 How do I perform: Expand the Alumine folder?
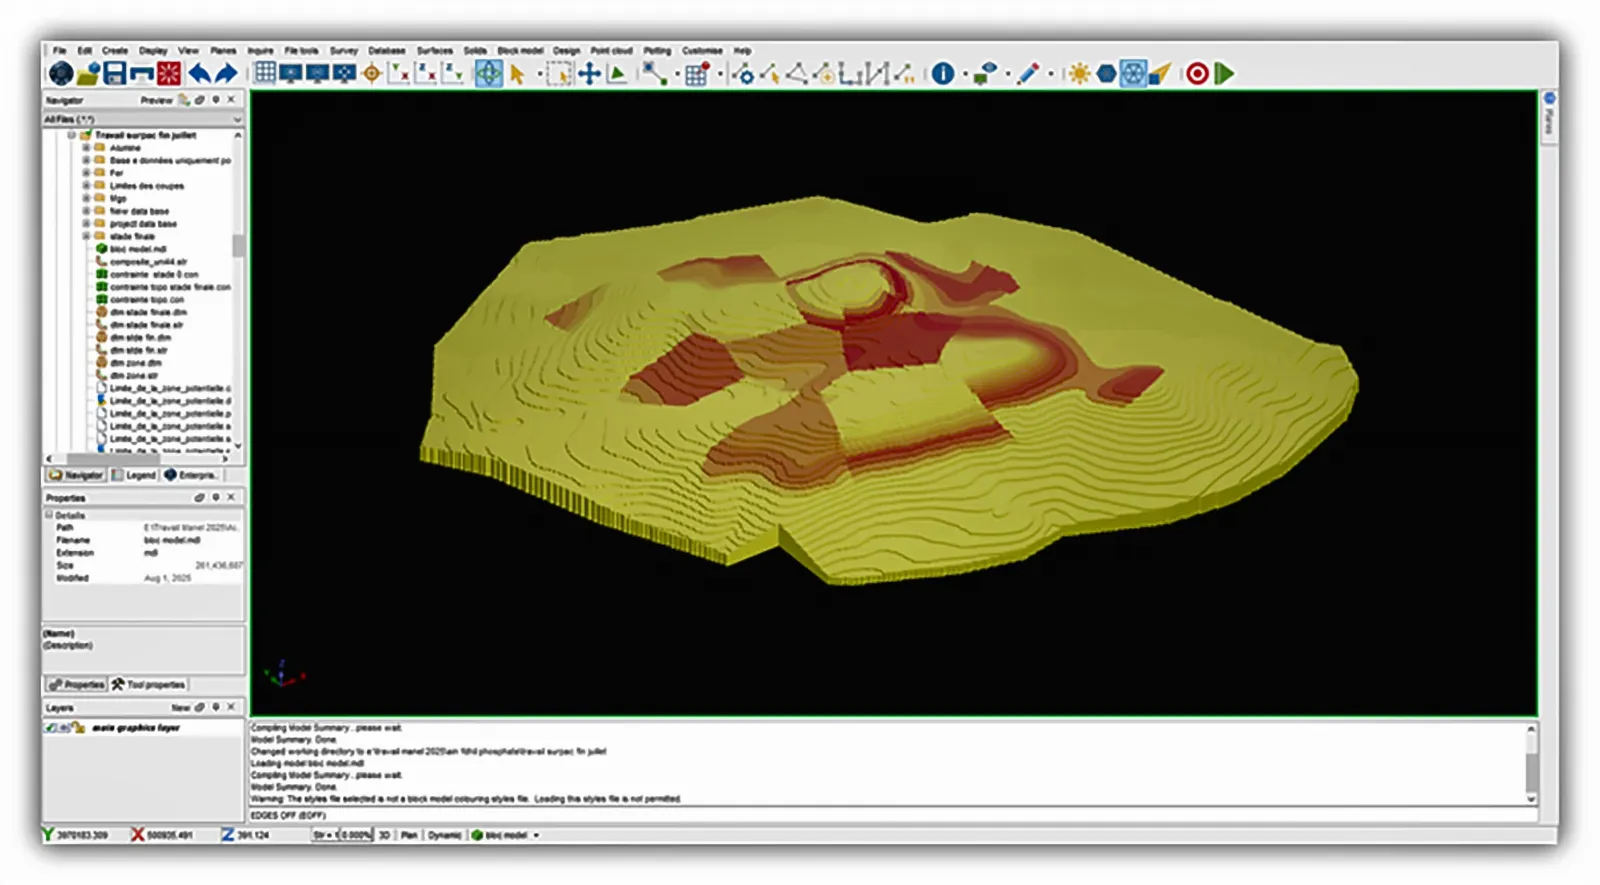coord(86,147)
